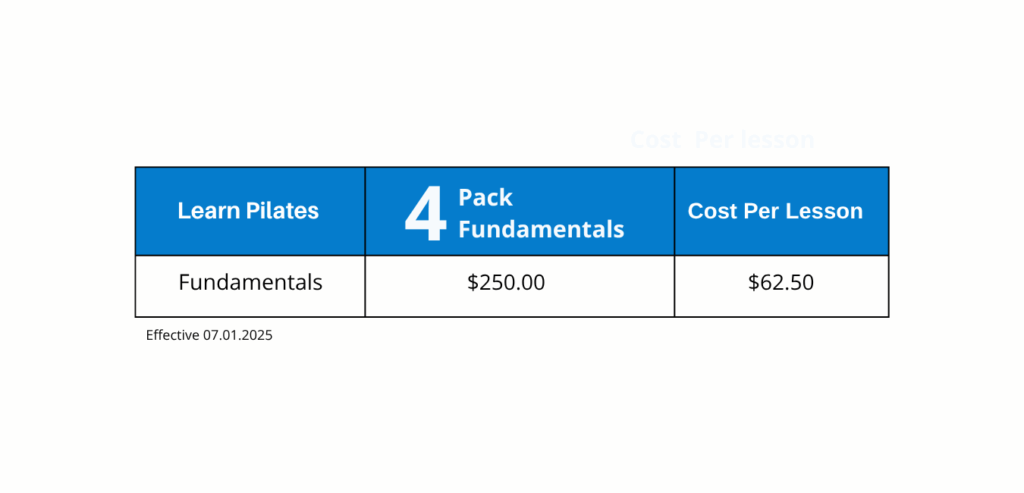Select the word "Pilates" in header
Viewport: 1024px width, 493px height.
[x=282, y=211]
